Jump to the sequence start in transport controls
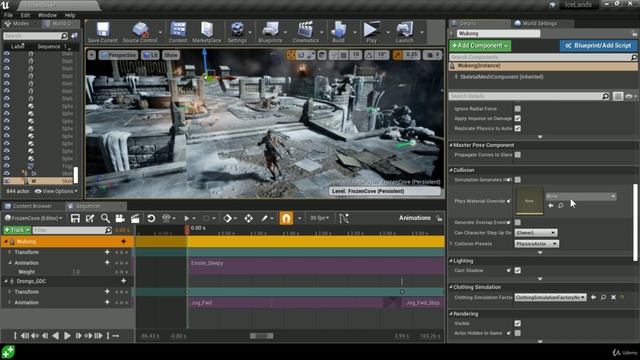640x360 pixels. (x=16, y=336)
